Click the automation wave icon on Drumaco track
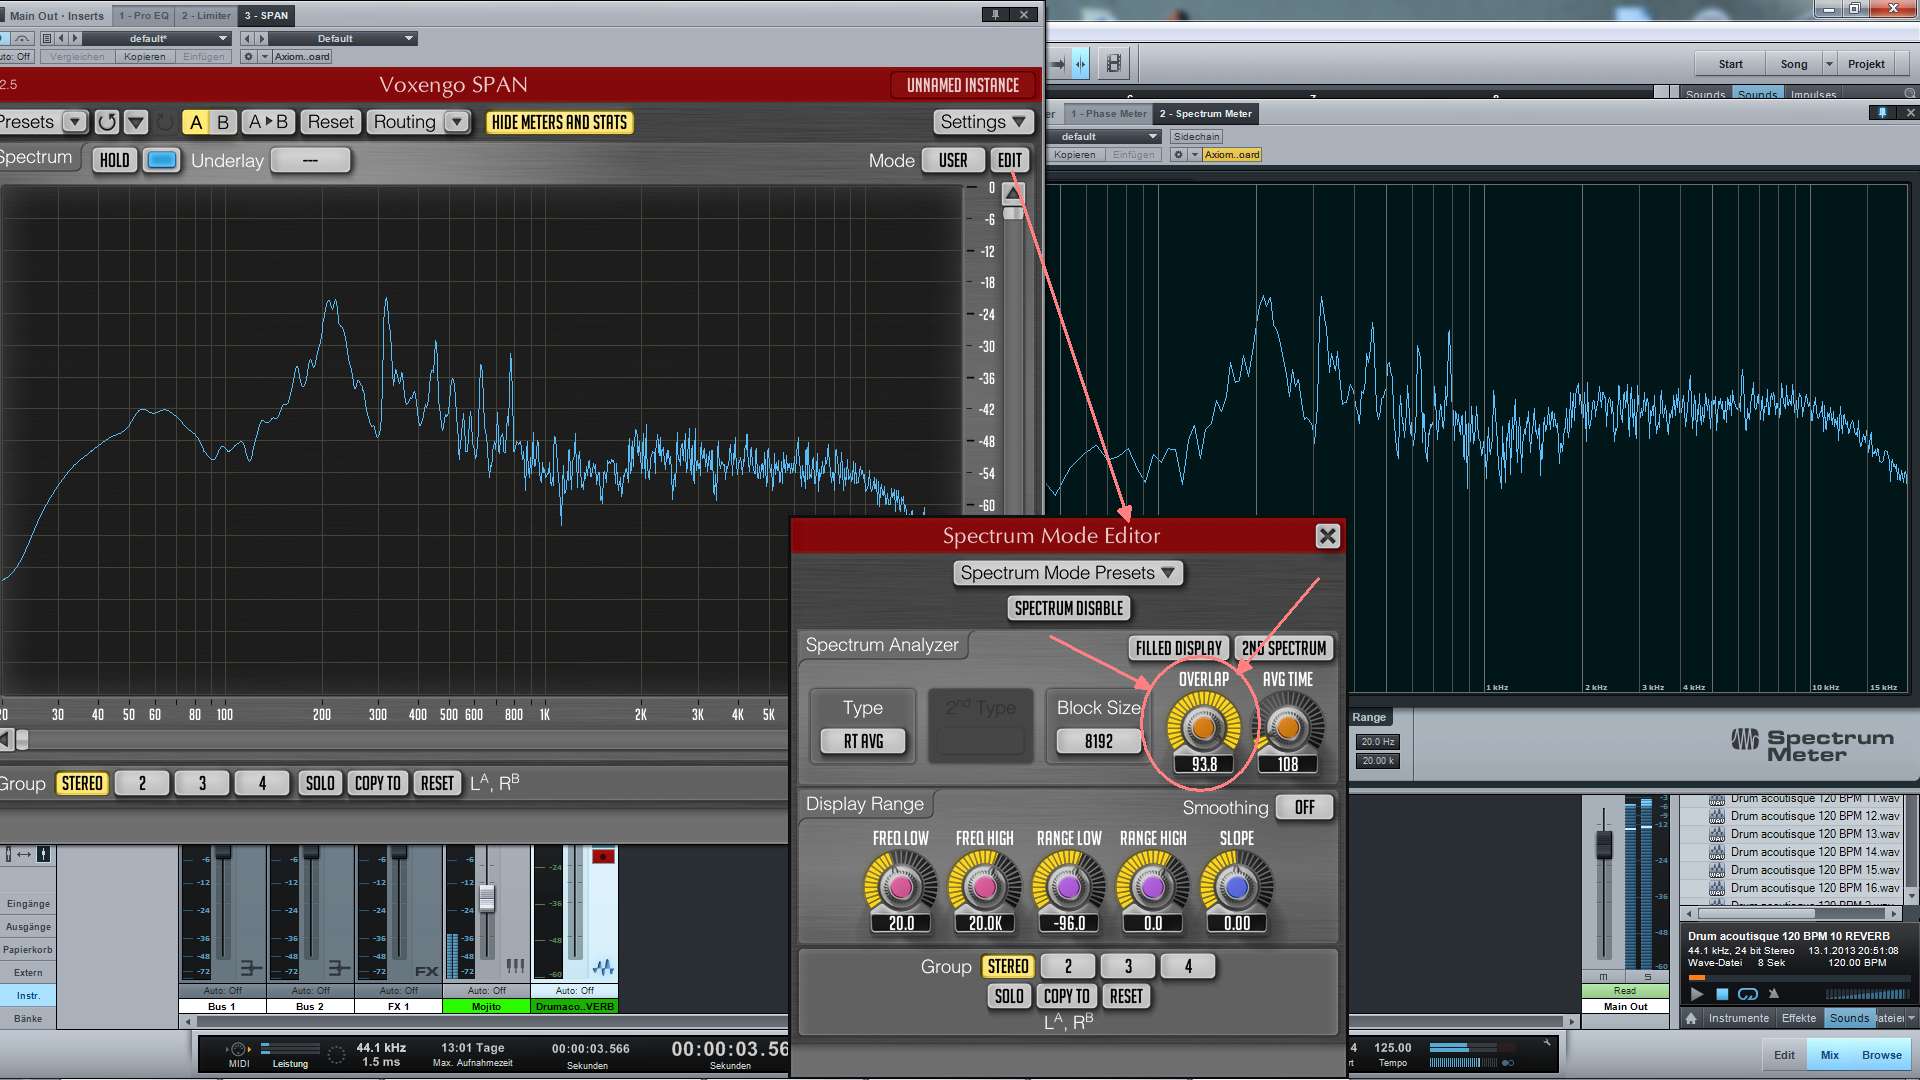The image size is (1920, 1080). coord(603,967)
